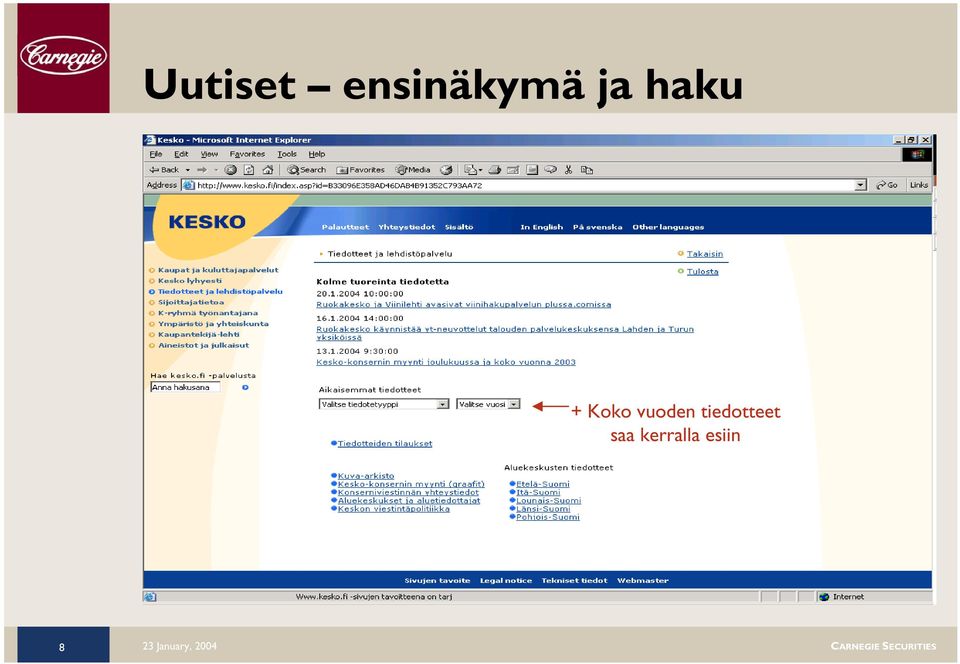Open Kaupantekijä-lehti in sidebar
960x664 pixels.
coord(198,335)
